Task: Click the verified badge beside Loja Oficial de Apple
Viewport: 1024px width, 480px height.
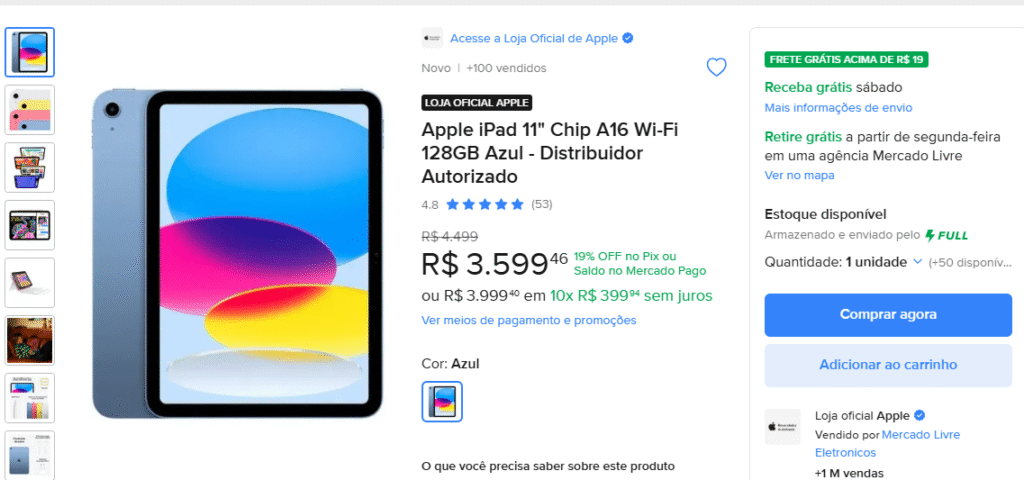Action: (628, 39)
